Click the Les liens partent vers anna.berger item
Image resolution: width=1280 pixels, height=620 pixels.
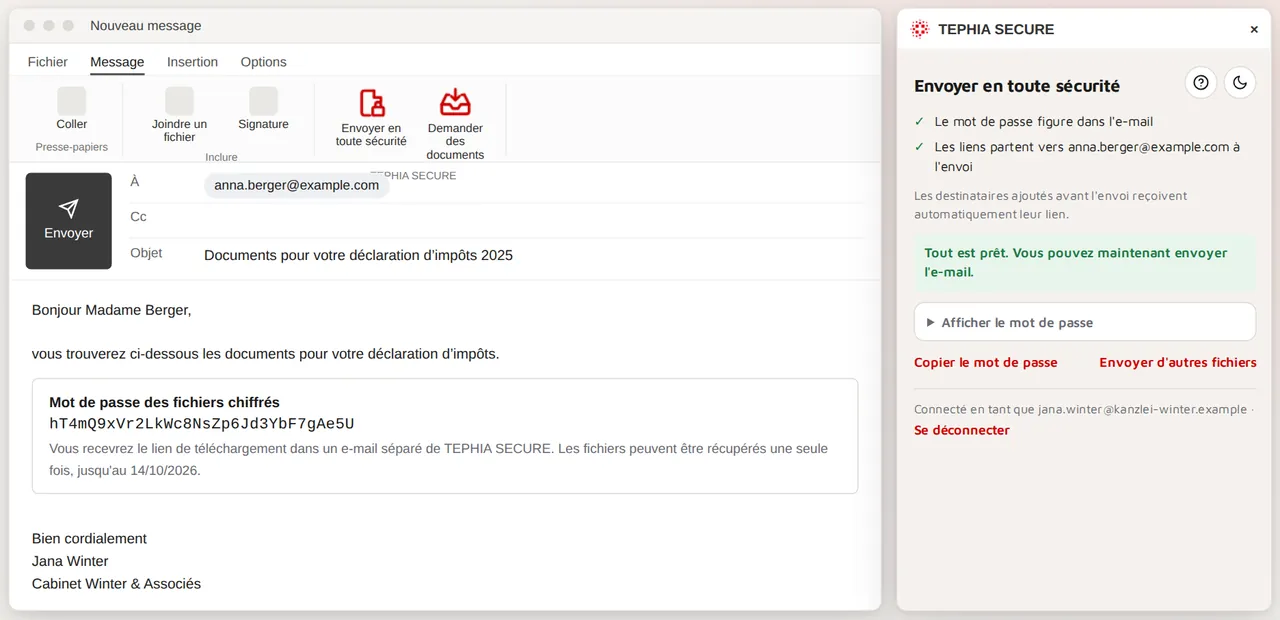[1087, 157]
